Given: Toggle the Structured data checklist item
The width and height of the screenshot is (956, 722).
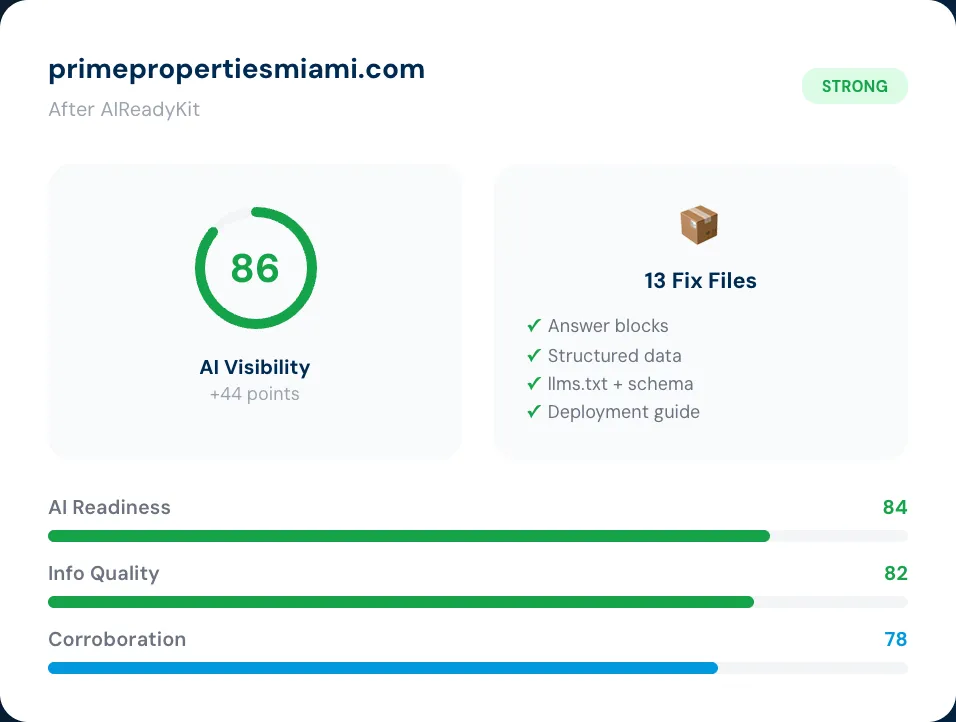Looking at the screenshot, I should 614,356.
